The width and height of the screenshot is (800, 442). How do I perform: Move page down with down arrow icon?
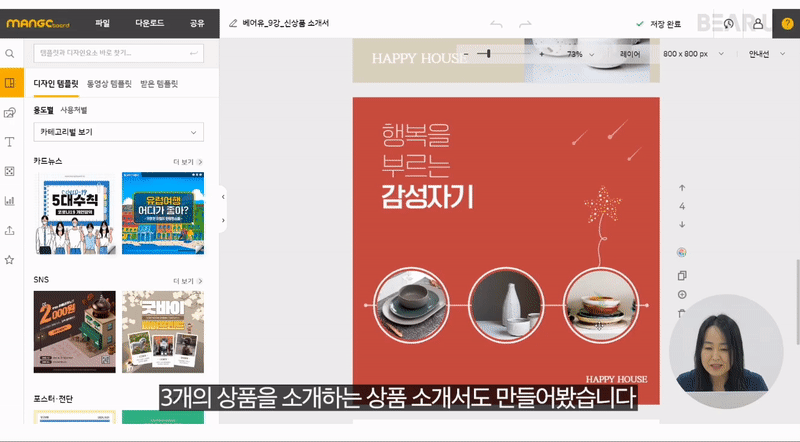pyautogui.click(x=682, y=225)
